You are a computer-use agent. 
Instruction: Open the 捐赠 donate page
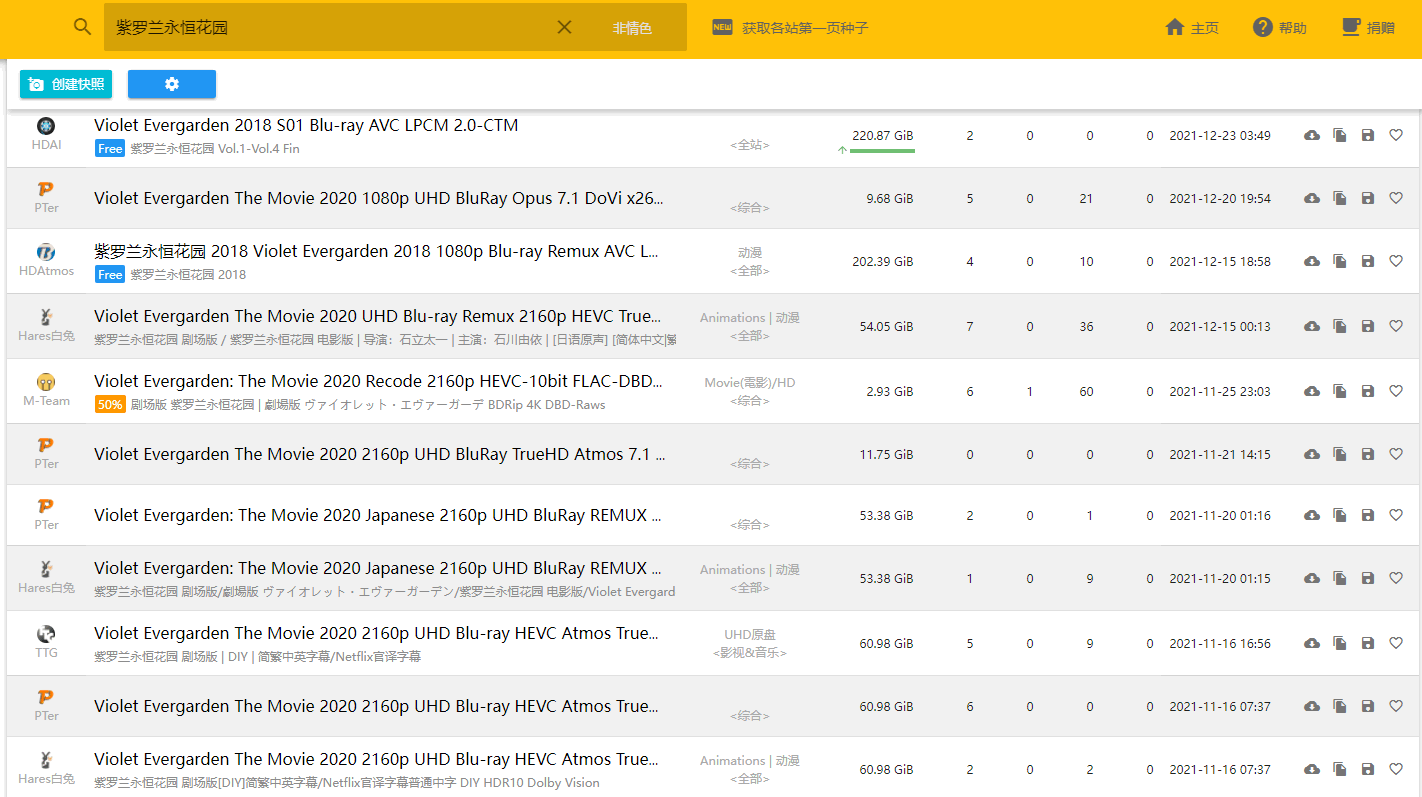click(x=1367, y=28)
